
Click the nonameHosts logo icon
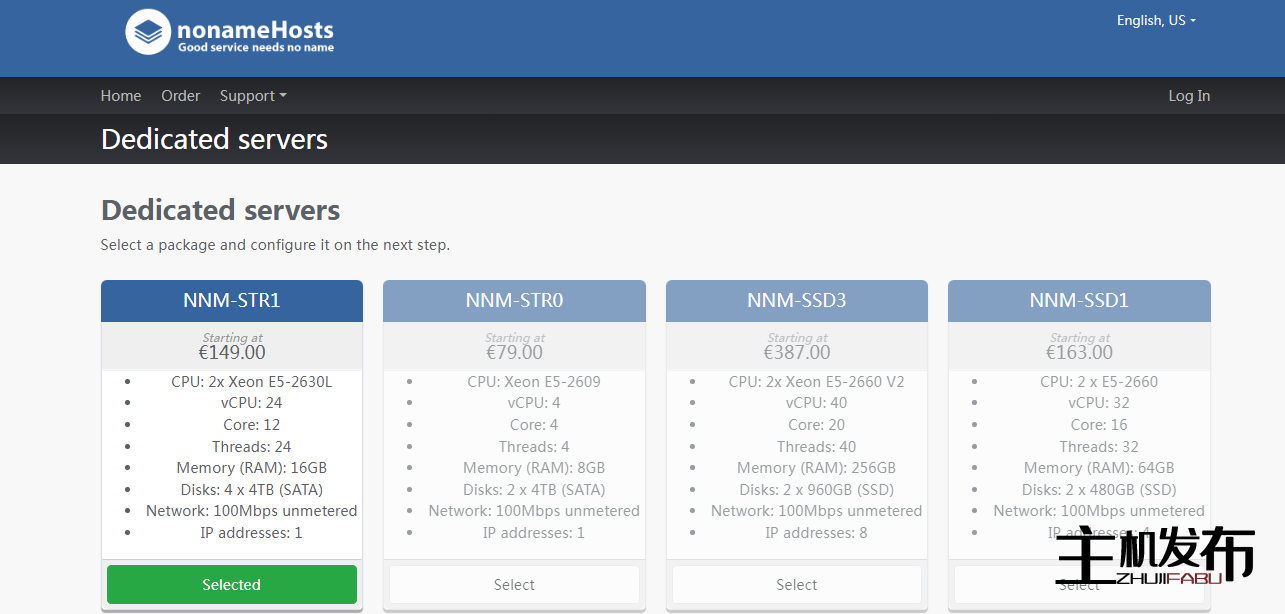147,31
